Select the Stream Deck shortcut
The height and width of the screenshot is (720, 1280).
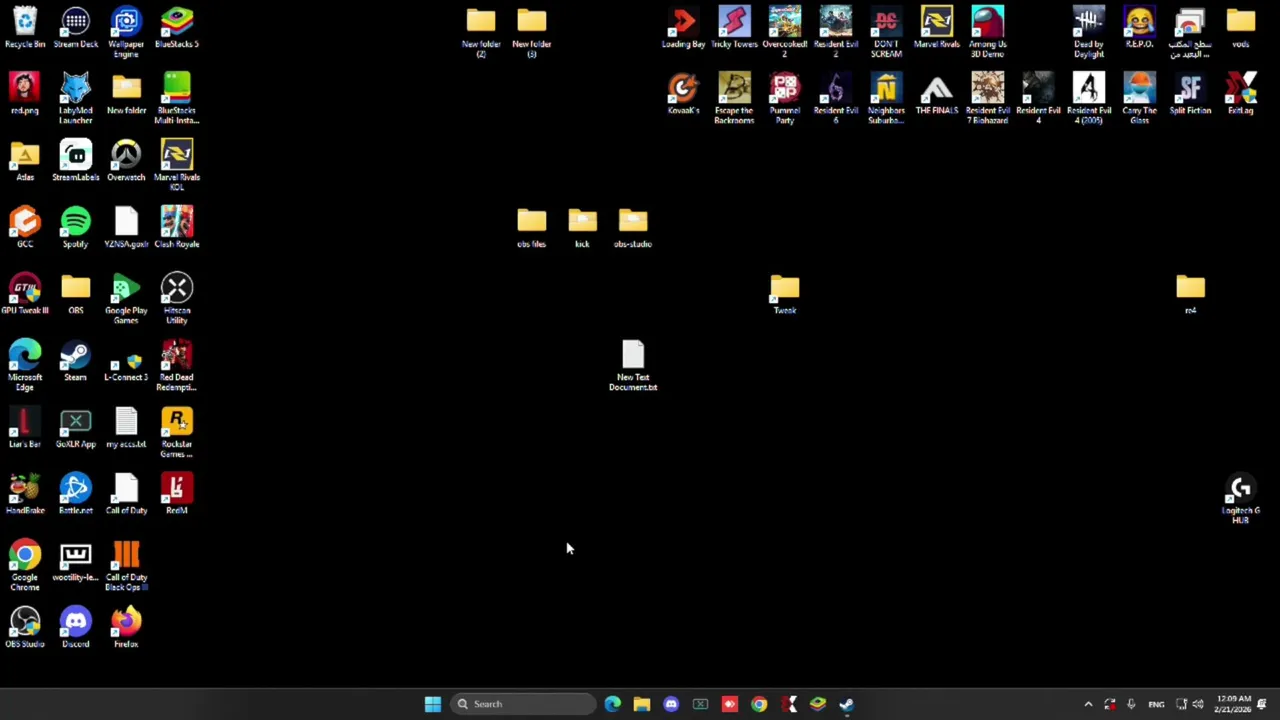76,27
